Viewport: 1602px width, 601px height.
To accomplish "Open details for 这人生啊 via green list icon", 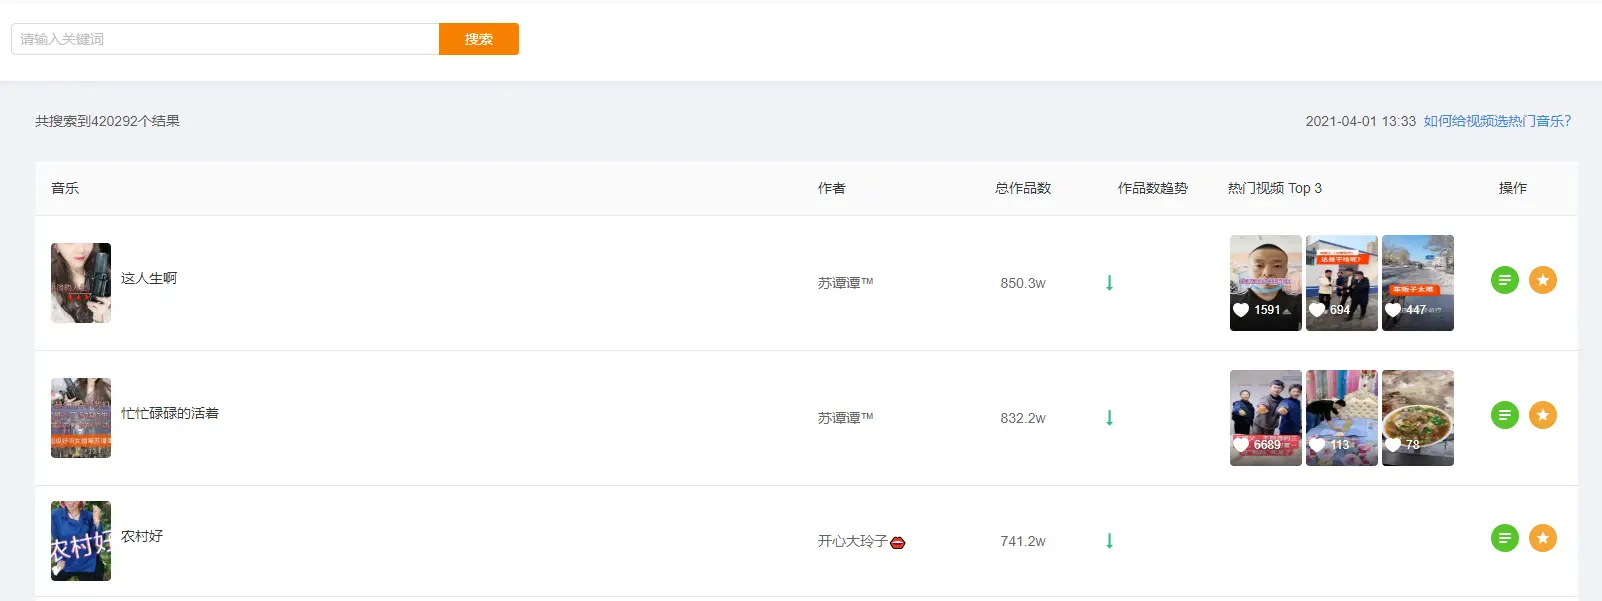I will 1505,280.
